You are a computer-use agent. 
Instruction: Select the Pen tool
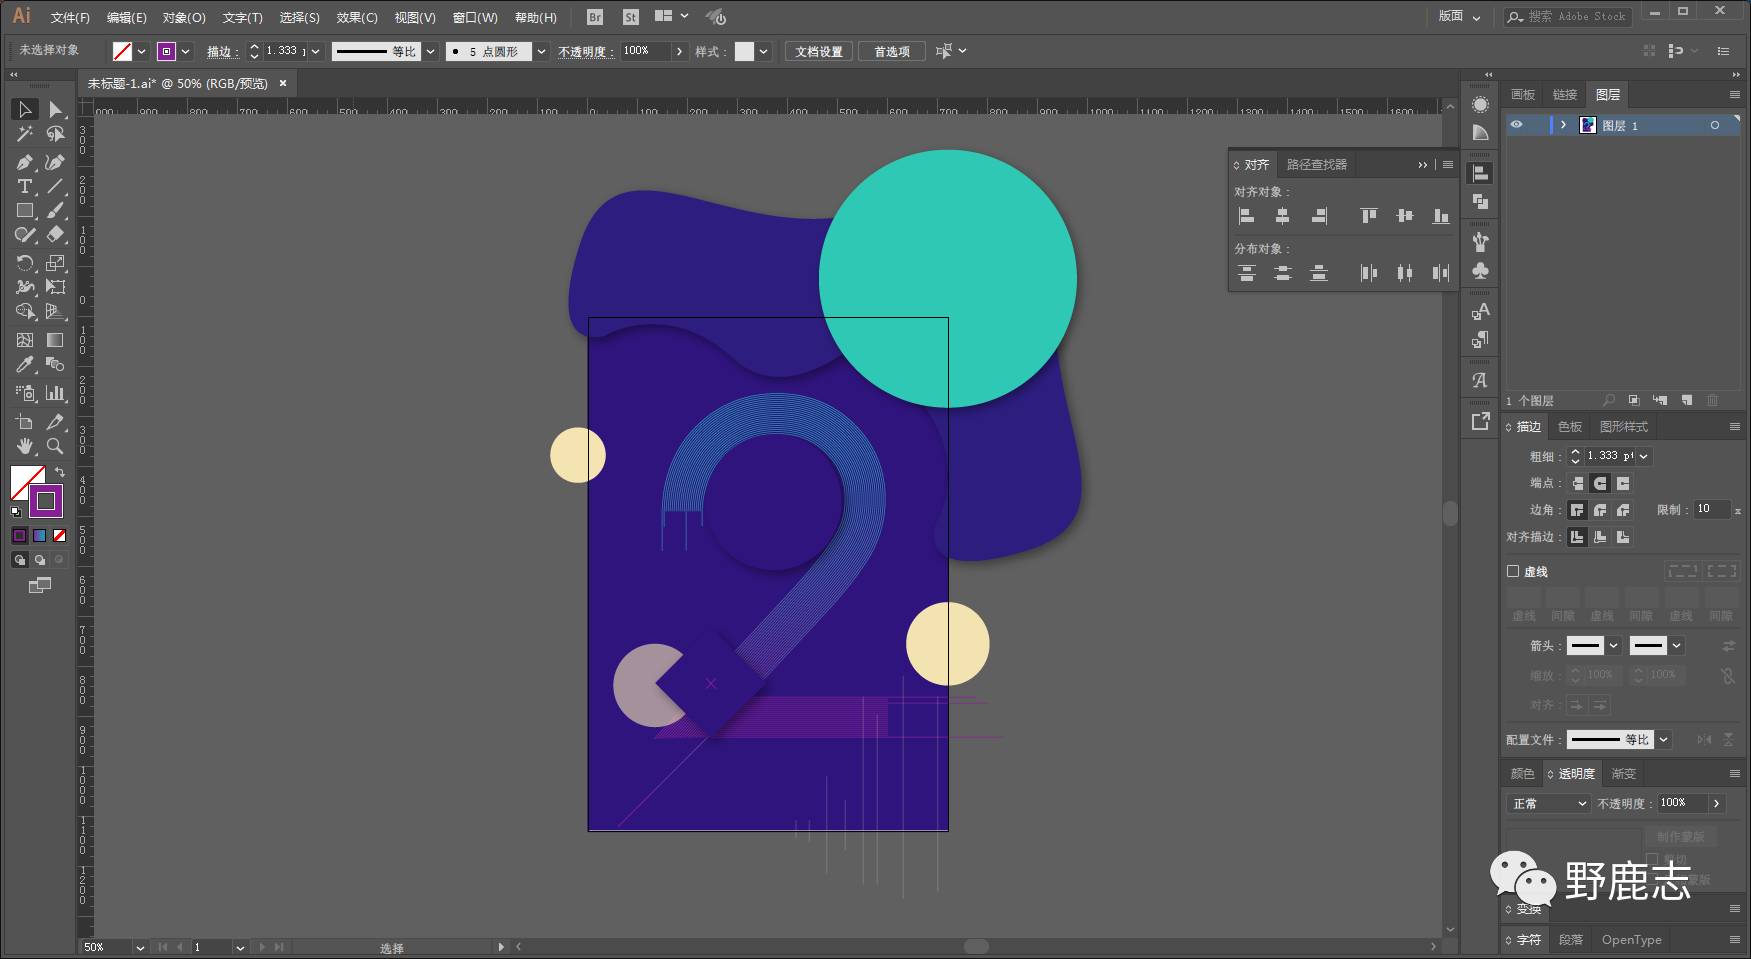(x=25, y=162)
